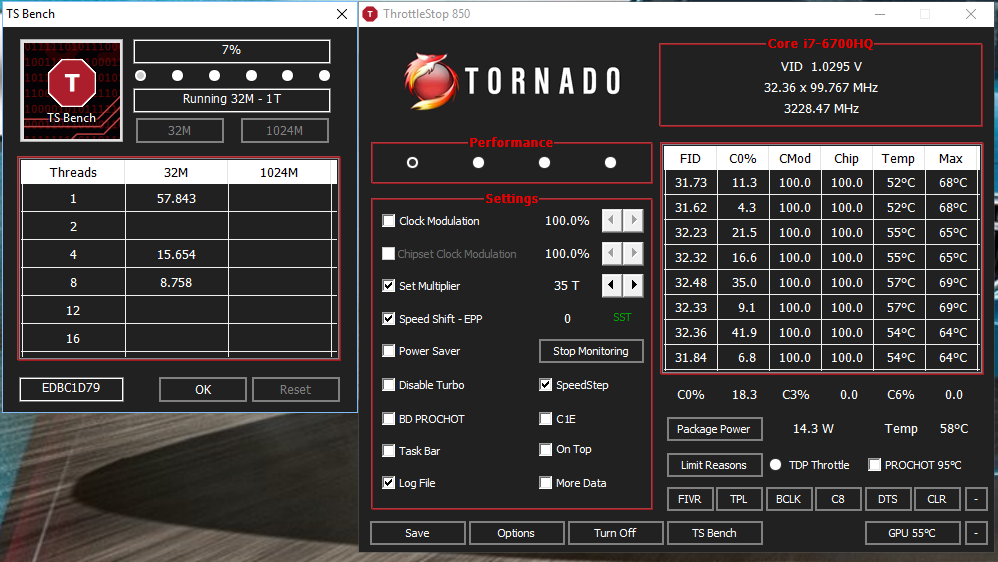The height and width of the screenshot is (562, 998).
Task: Increase Chipset Clock Modulation right arrow
Action: tap(633, 253)
